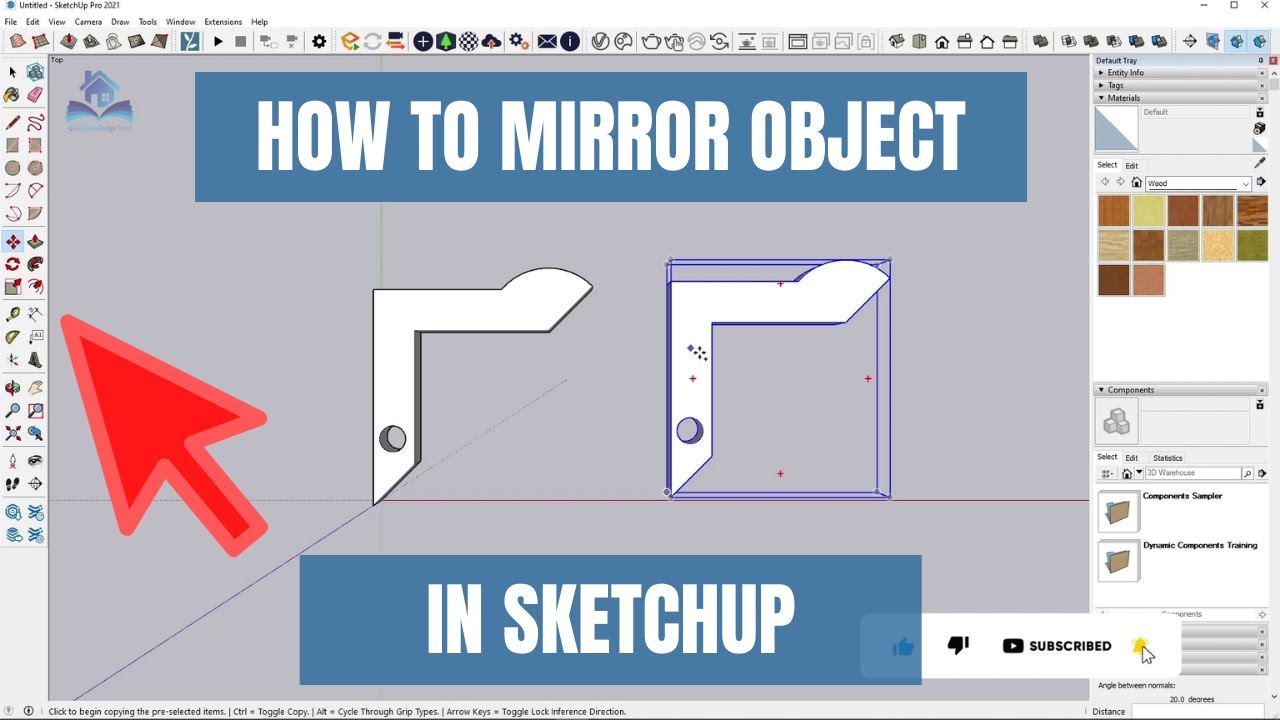Select the arrow Select tool

point(13,72)
